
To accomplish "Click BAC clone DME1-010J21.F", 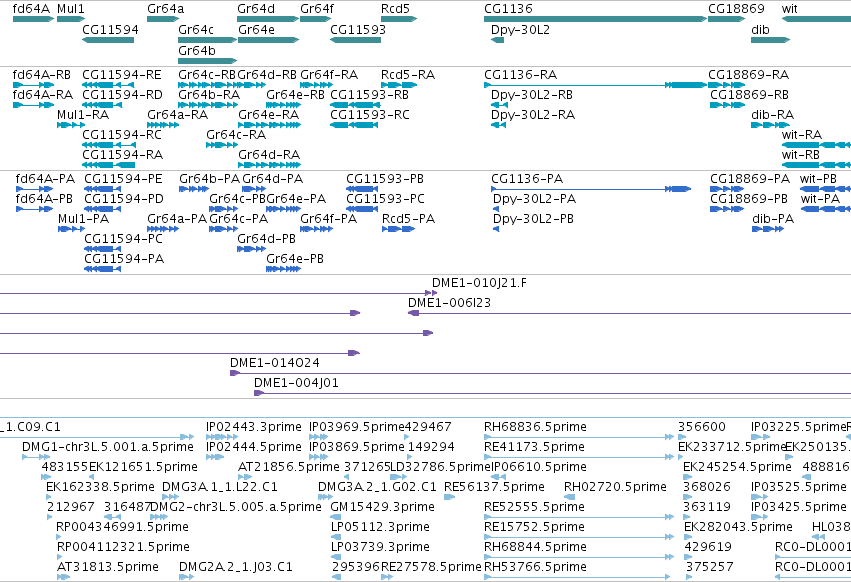I will coord(479,283).
